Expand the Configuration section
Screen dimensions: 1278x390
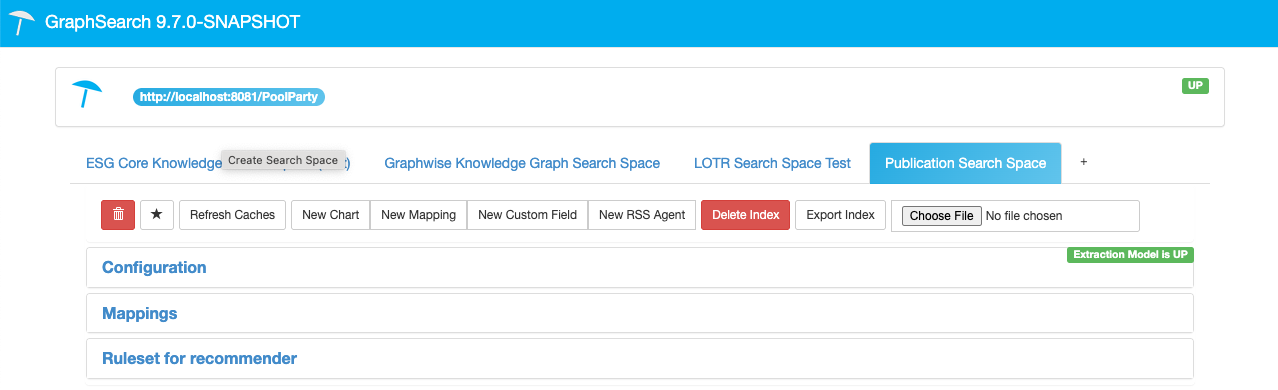click(640, 267)
